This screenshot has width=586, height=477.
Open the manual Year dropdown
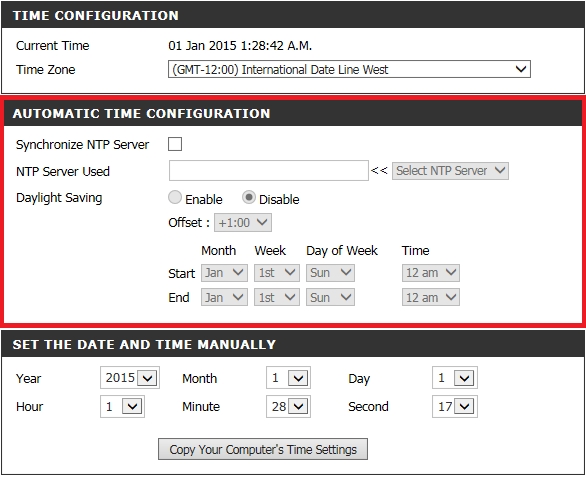(130, 378)
